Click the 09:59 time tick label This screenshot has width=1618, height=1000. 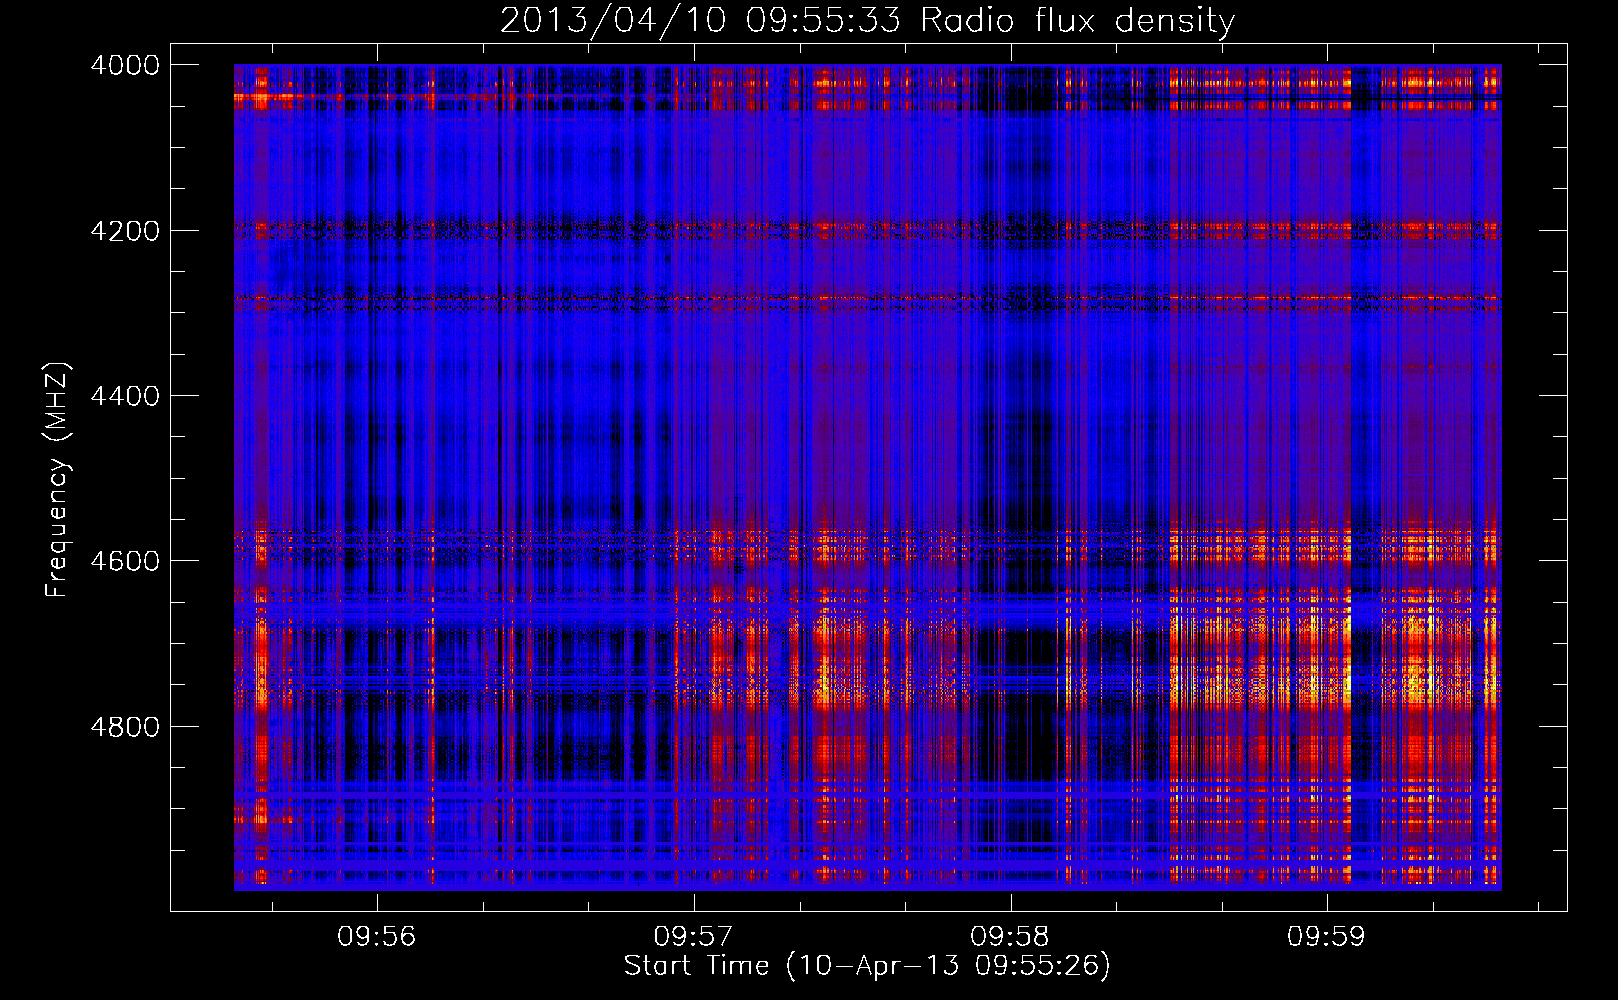click(1326, 936)
